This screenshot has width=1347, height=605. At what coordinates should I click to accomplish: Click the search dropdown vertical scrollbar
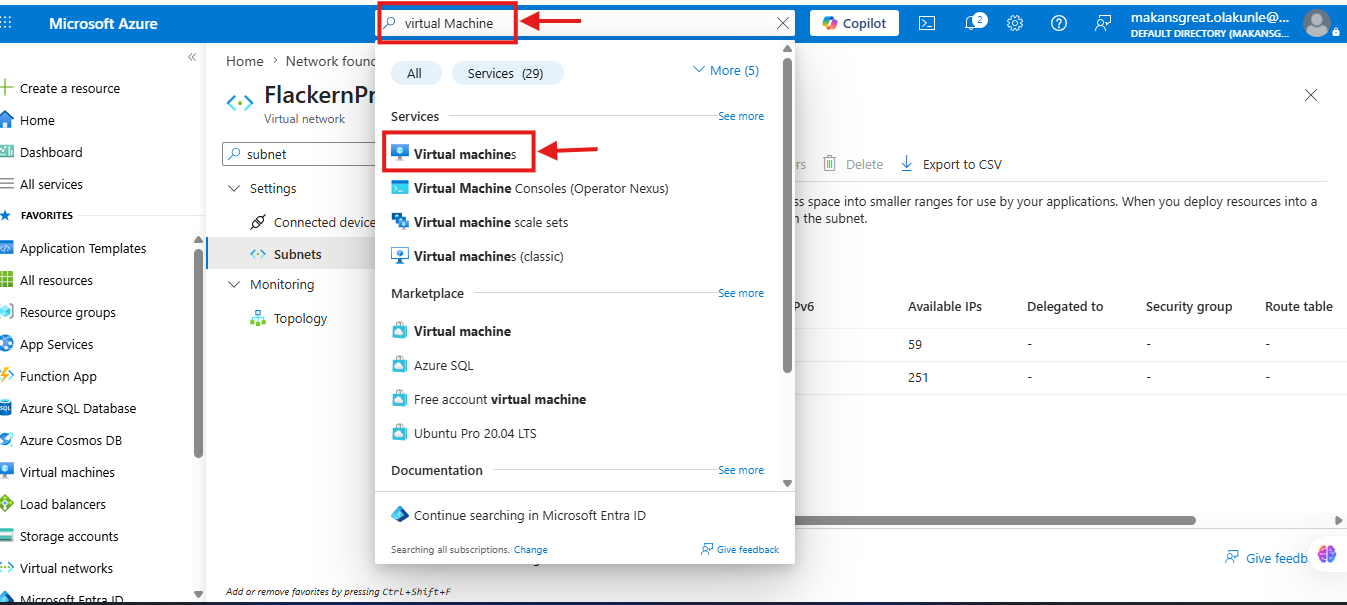tap(787, 216)
